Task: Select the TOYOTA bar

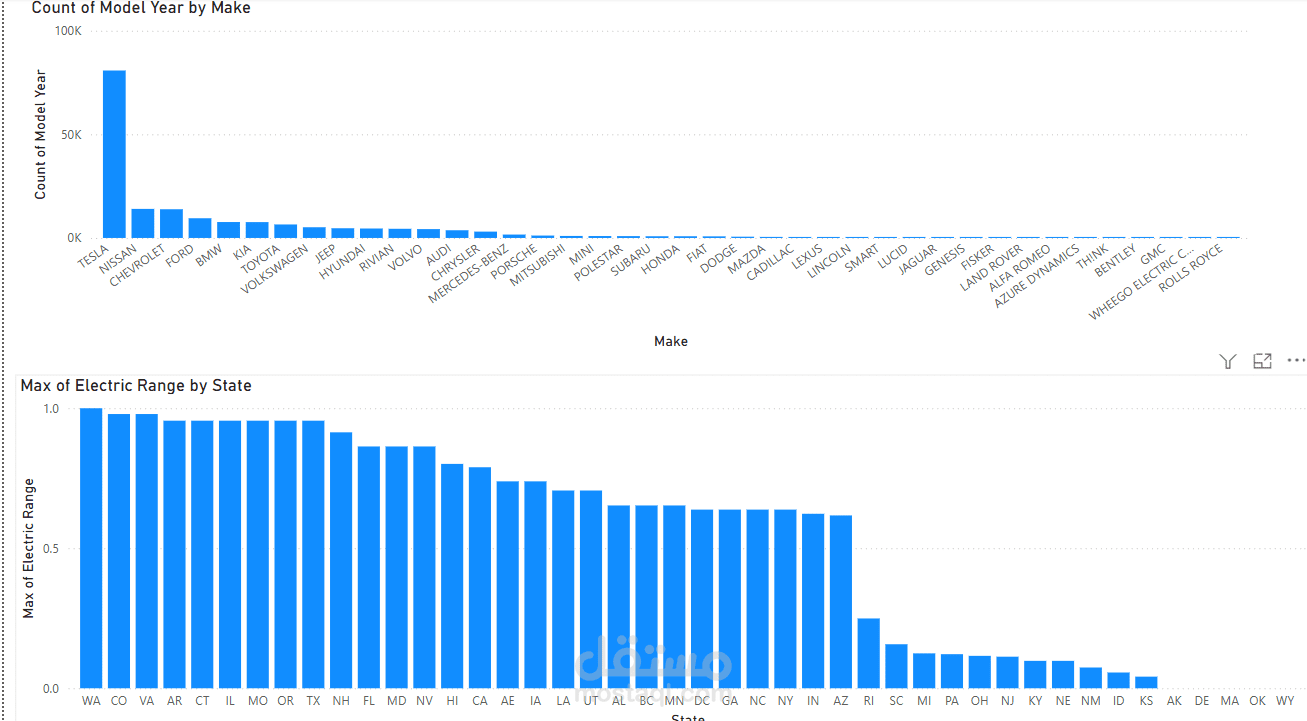Action: (286, 231)
